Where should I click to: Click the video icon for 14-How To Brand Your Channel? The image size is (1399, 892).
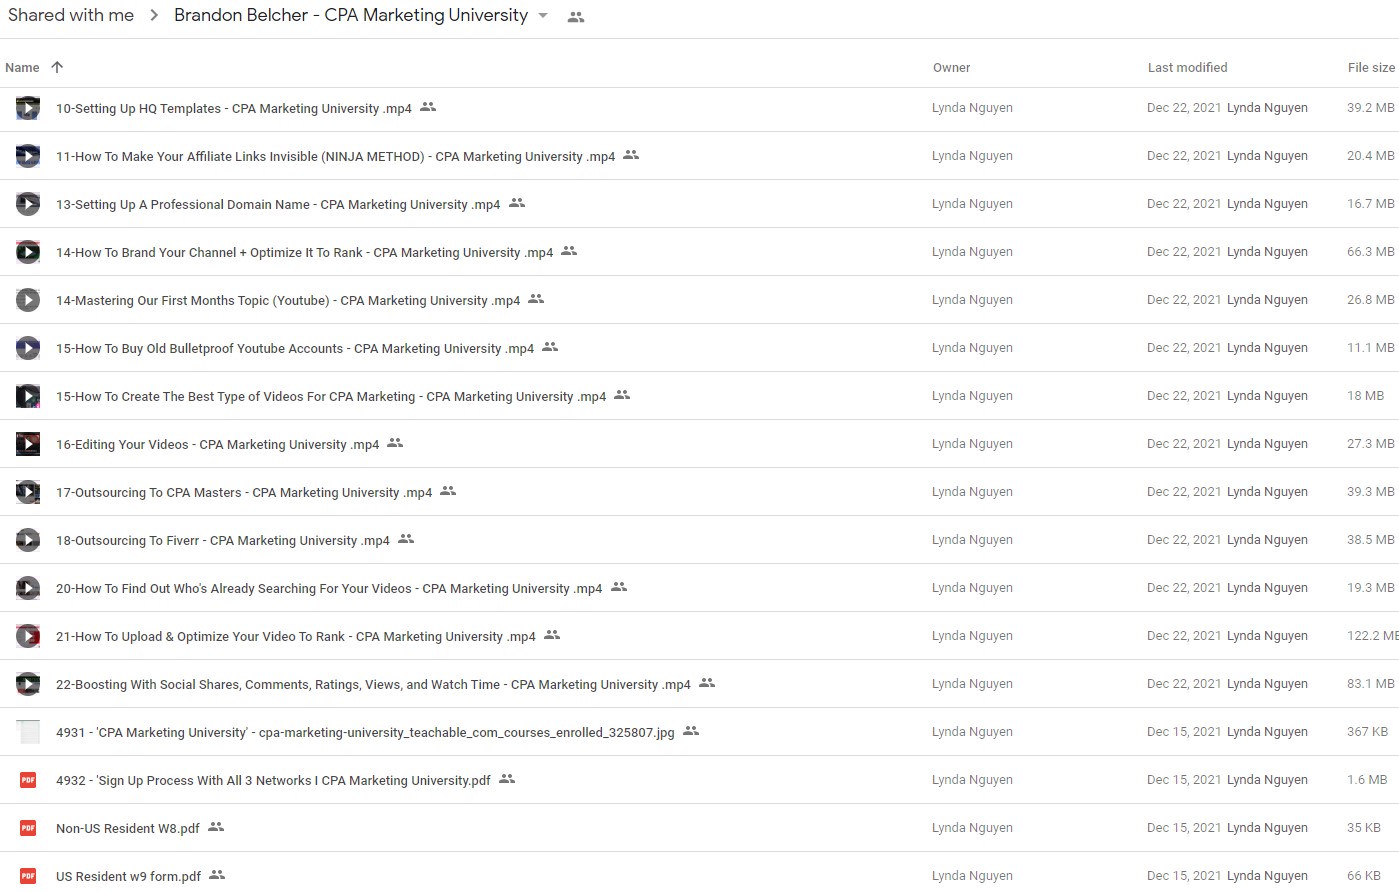(28, 252)
